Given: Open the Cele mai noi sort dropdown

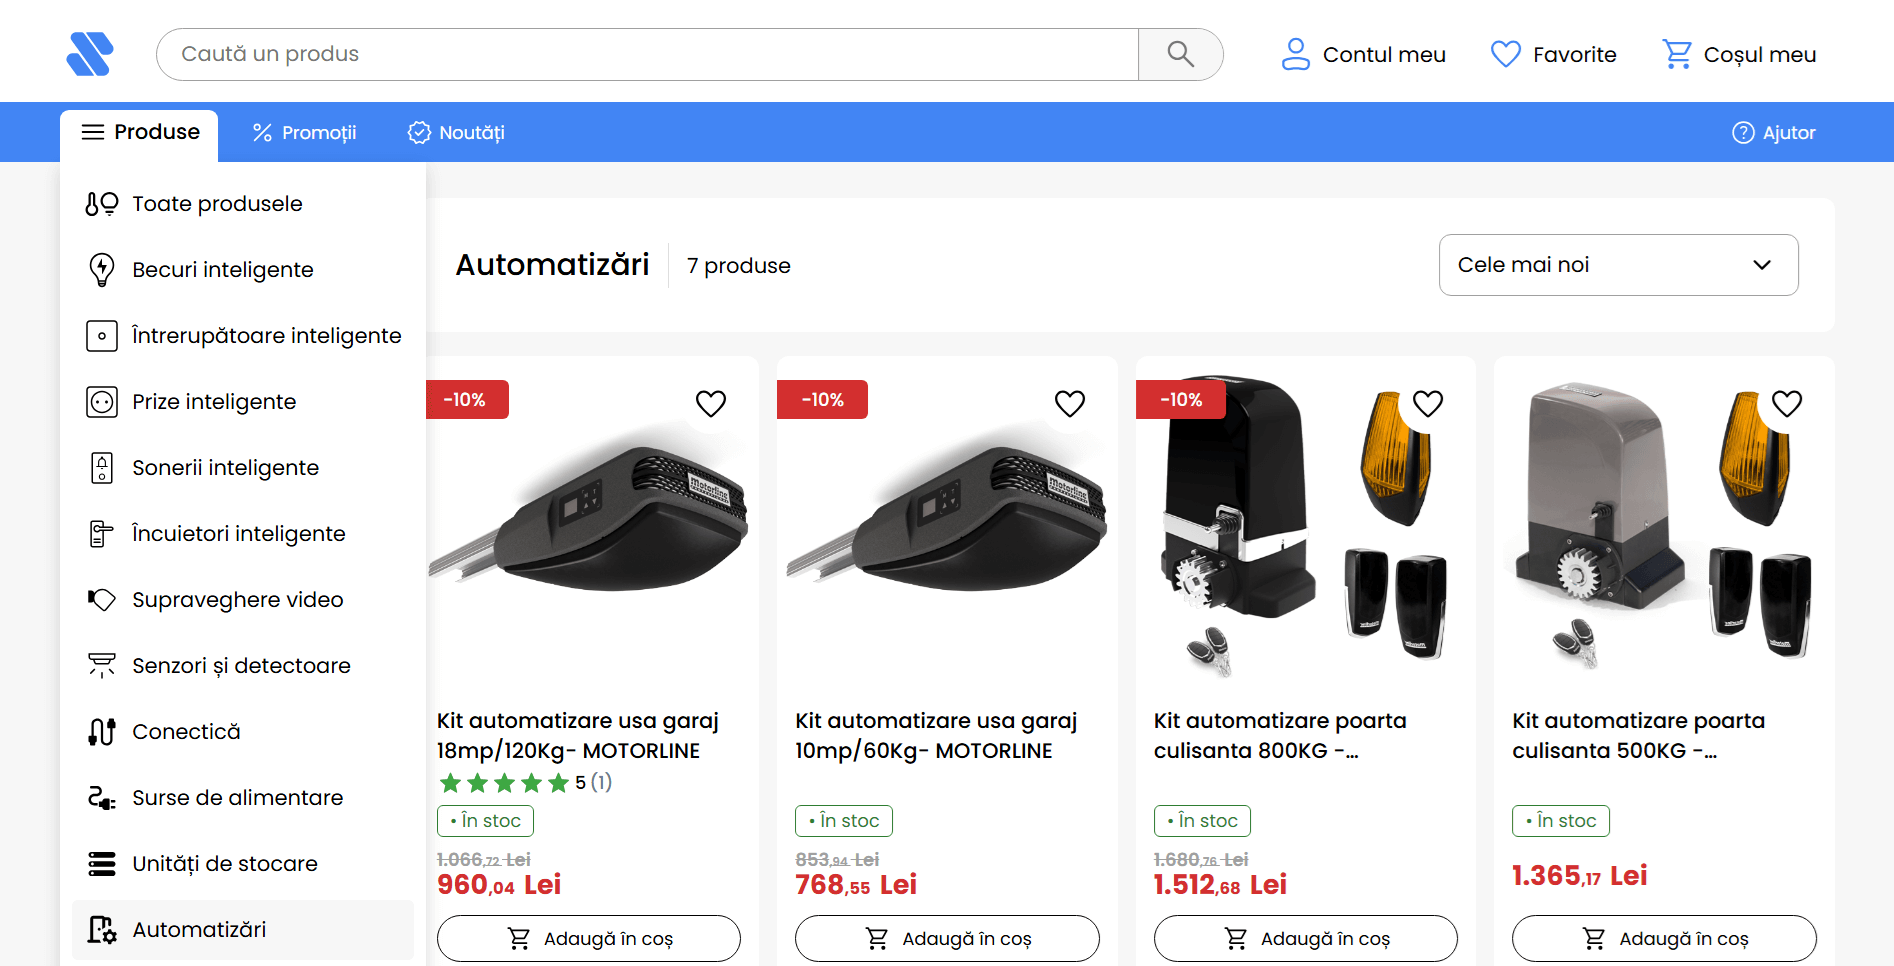Looking at the screenshot, I should click(x=1618, y=265).
